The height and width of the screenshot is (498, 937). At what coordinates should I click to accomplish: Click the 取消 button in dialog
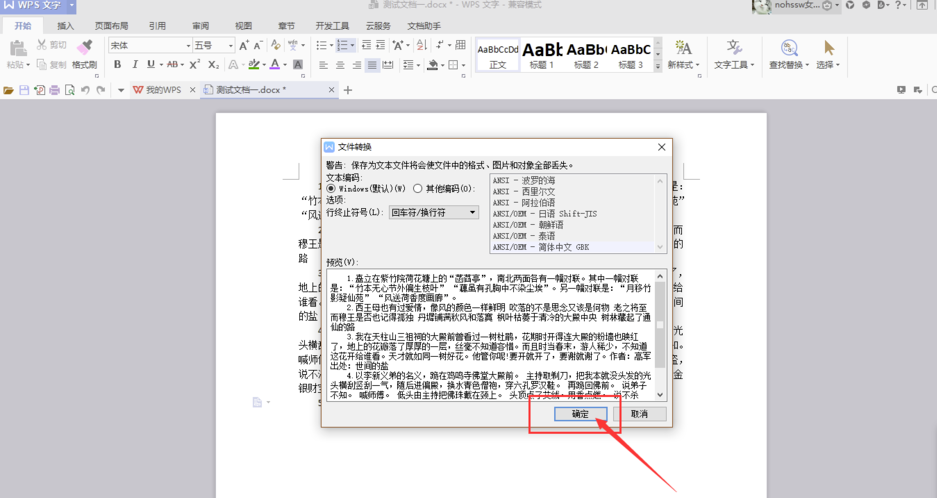tap(639, 413)
